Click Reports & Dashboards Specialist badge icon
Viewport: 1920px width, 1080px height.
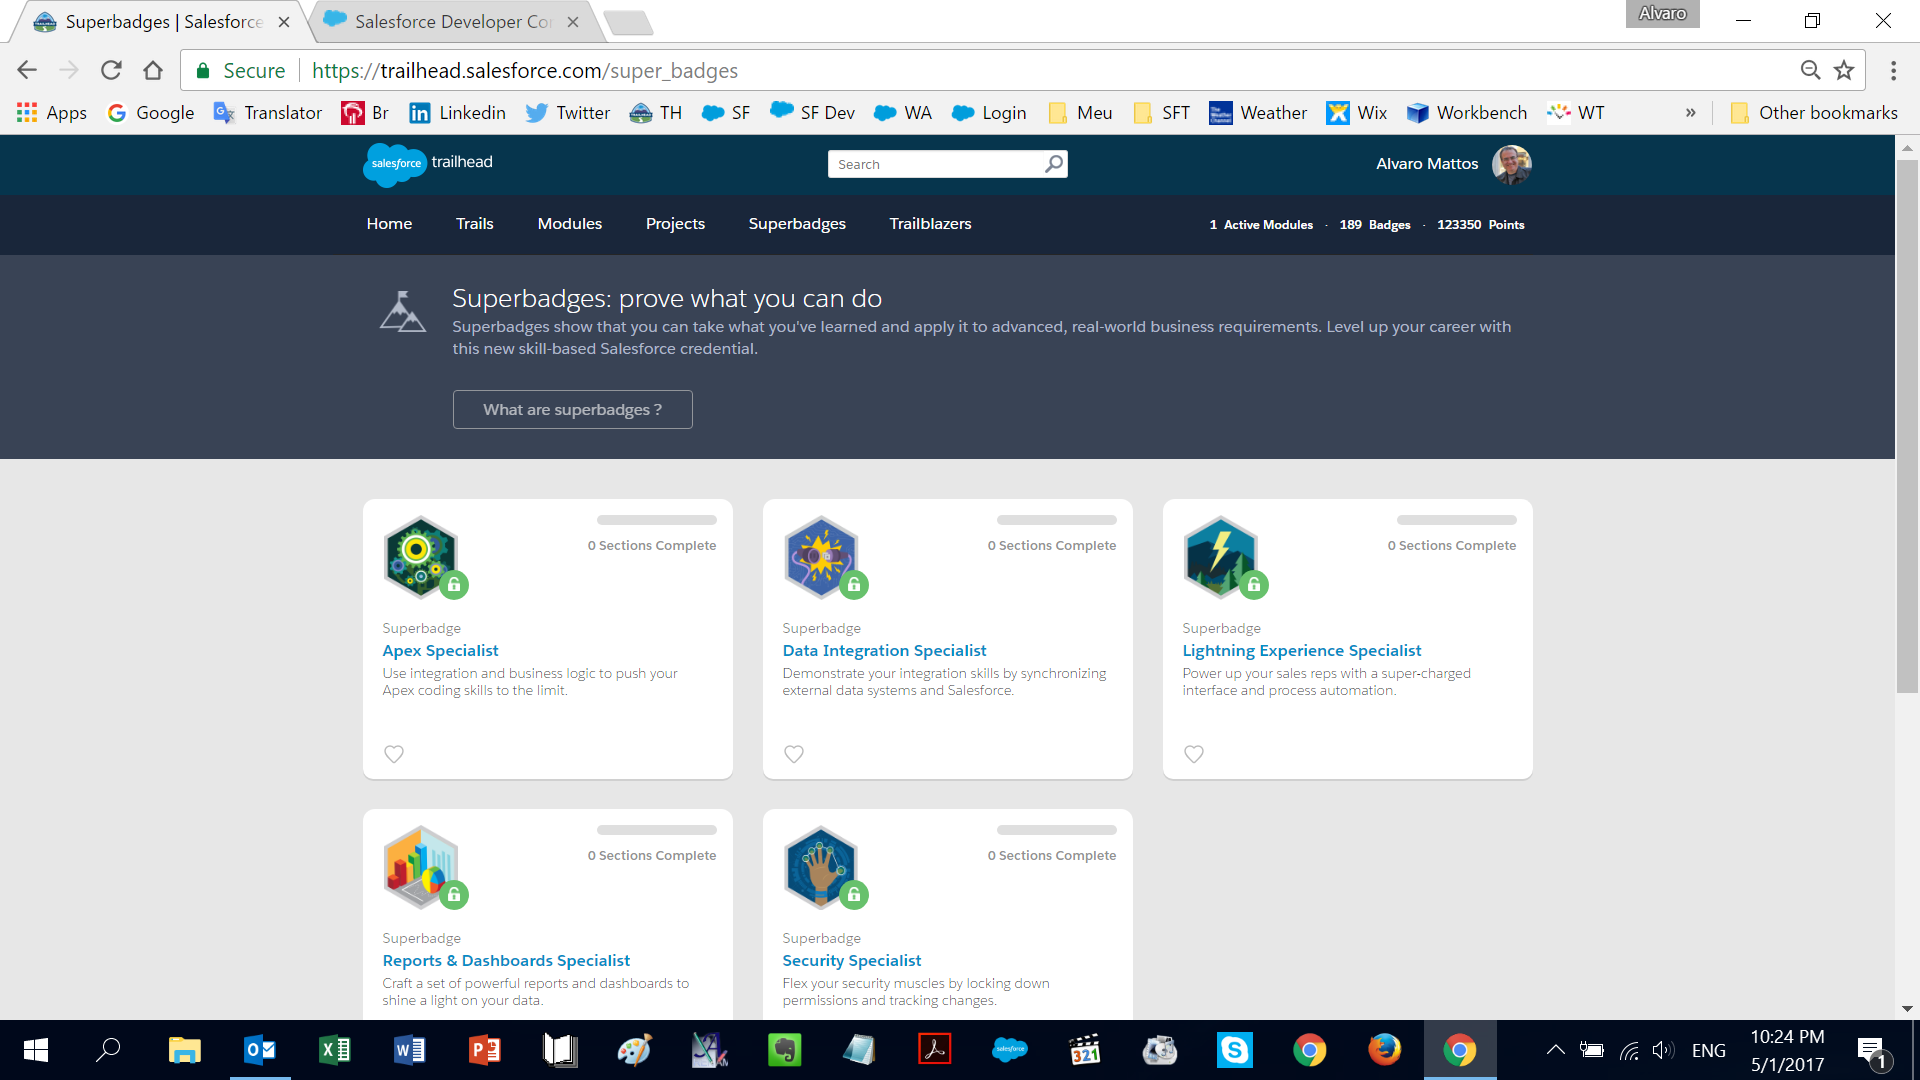[421, 867]
